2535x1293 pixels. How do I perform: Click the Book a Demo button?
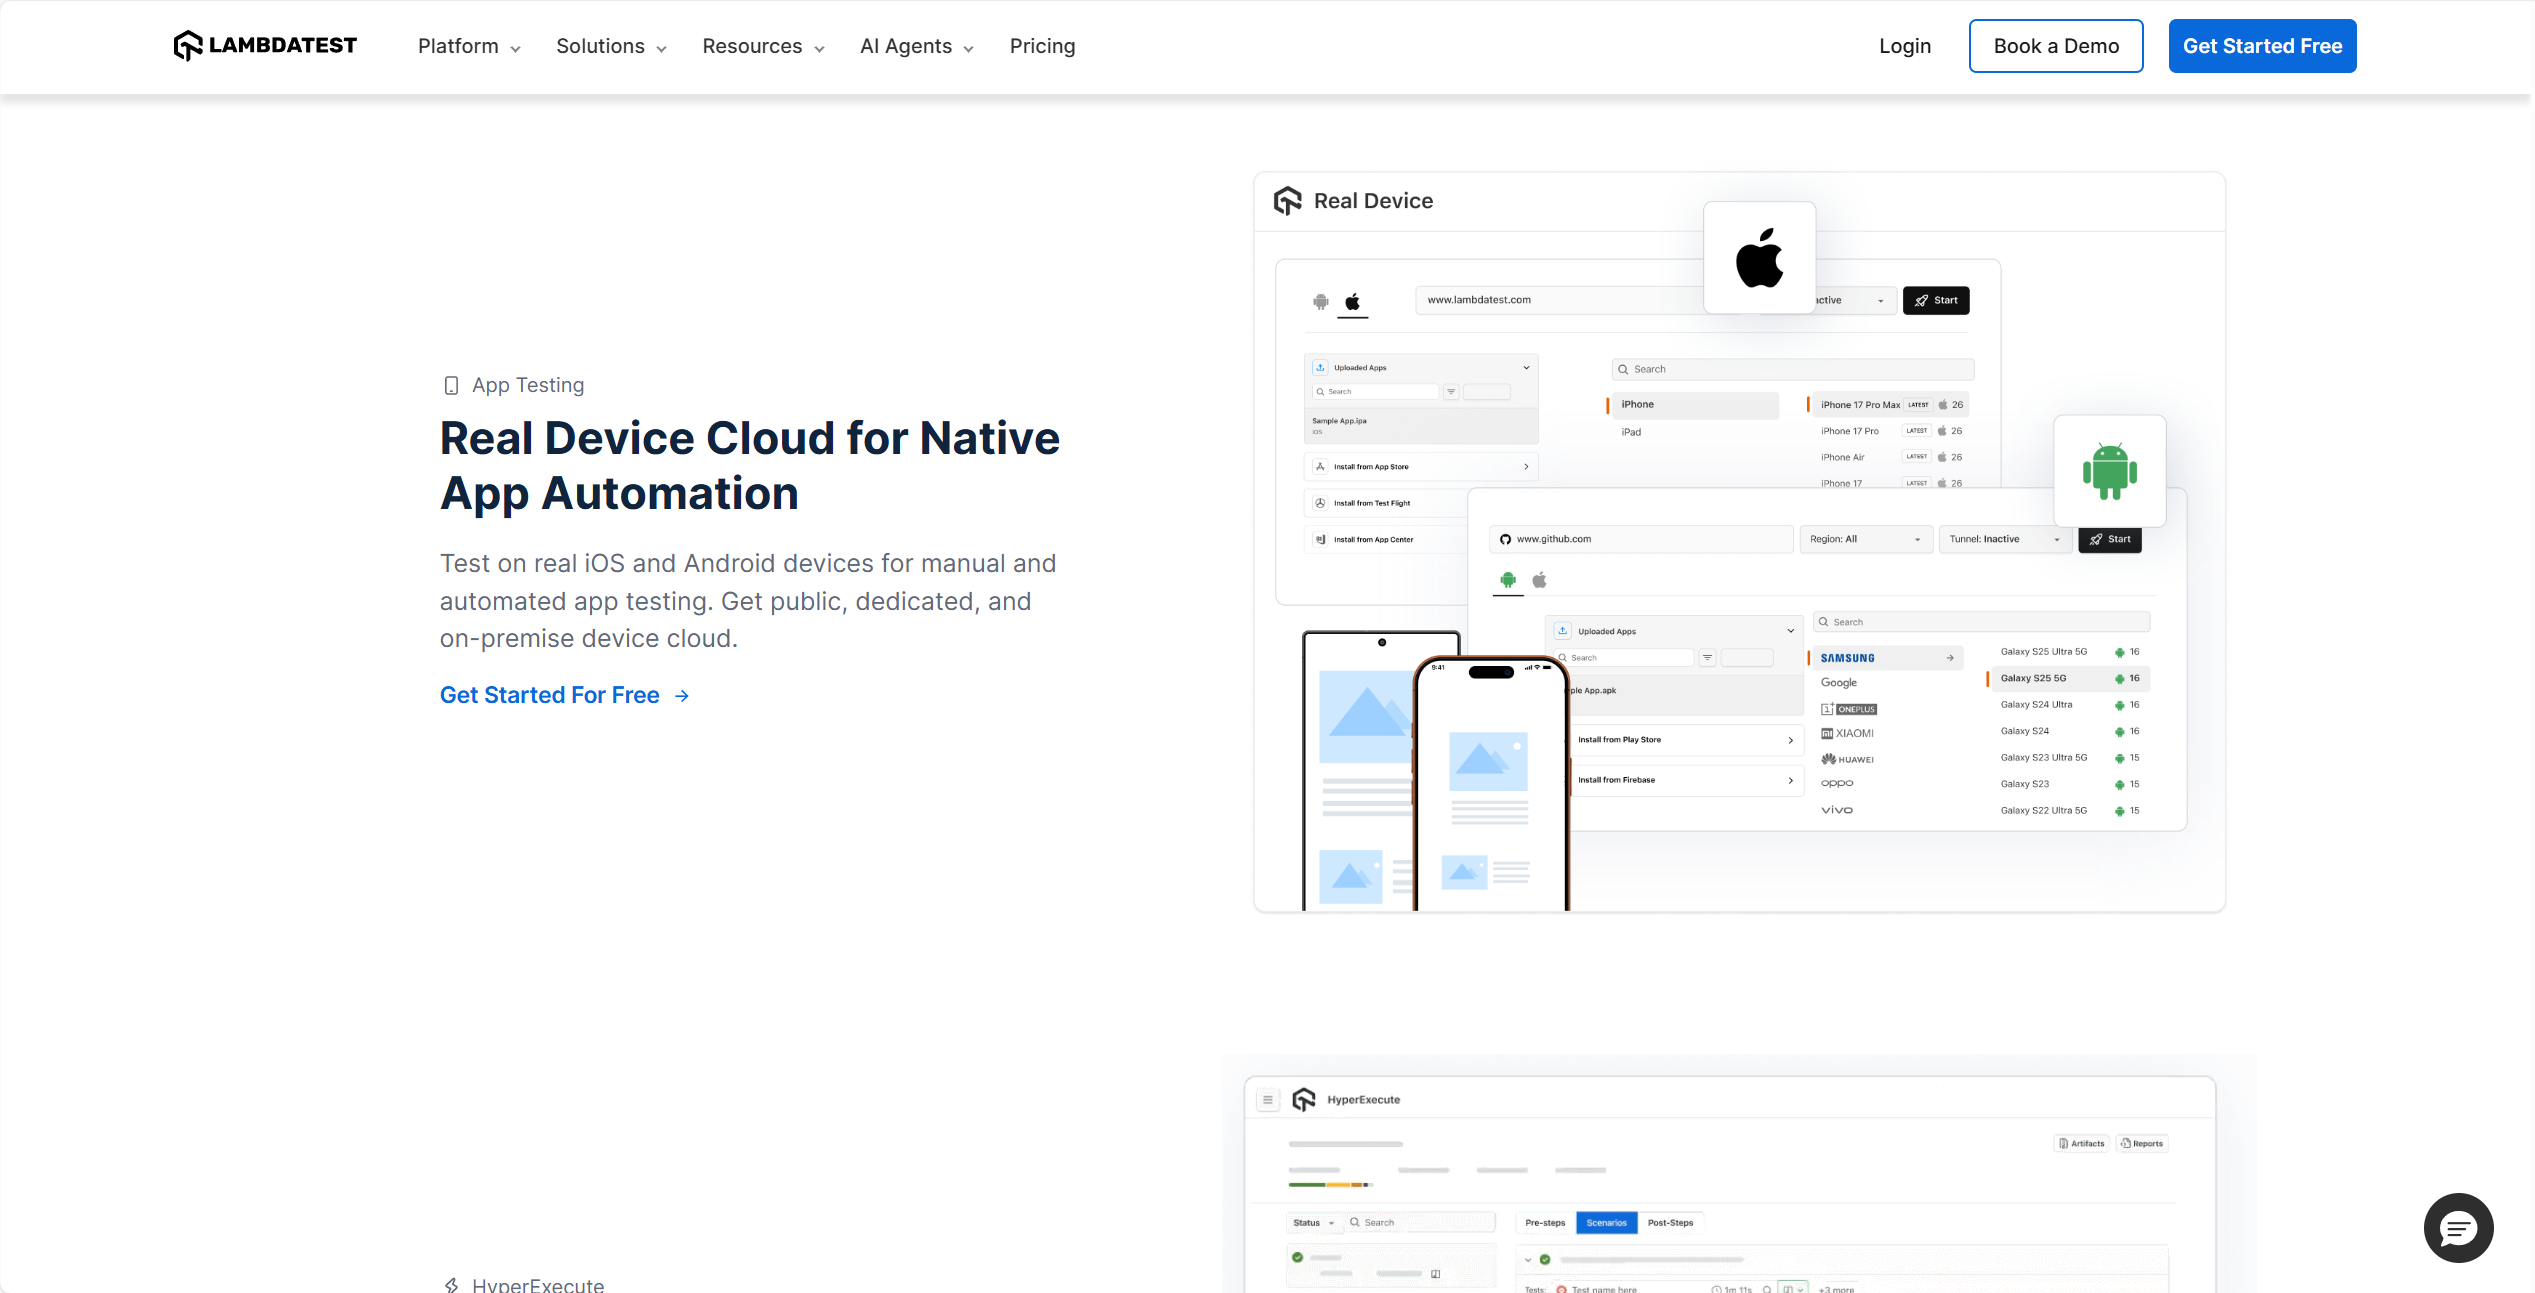pyautogui.click(x=2055, y=46)
